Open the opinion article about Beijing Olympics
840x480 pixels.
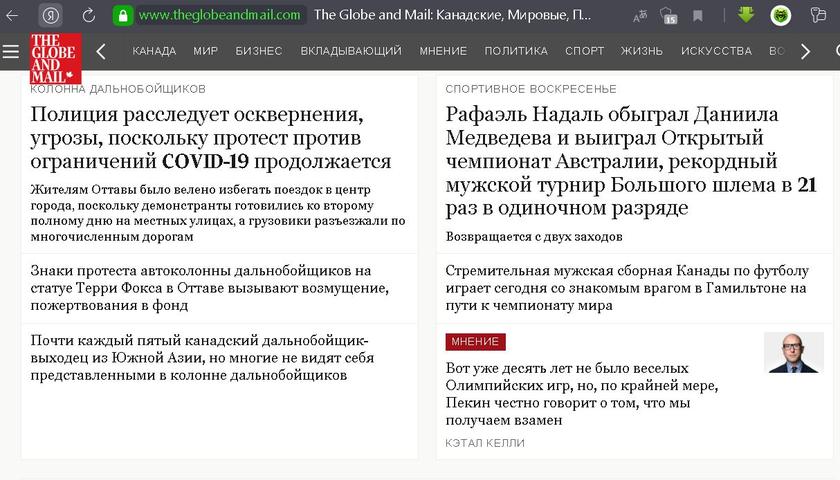[581, 394]
